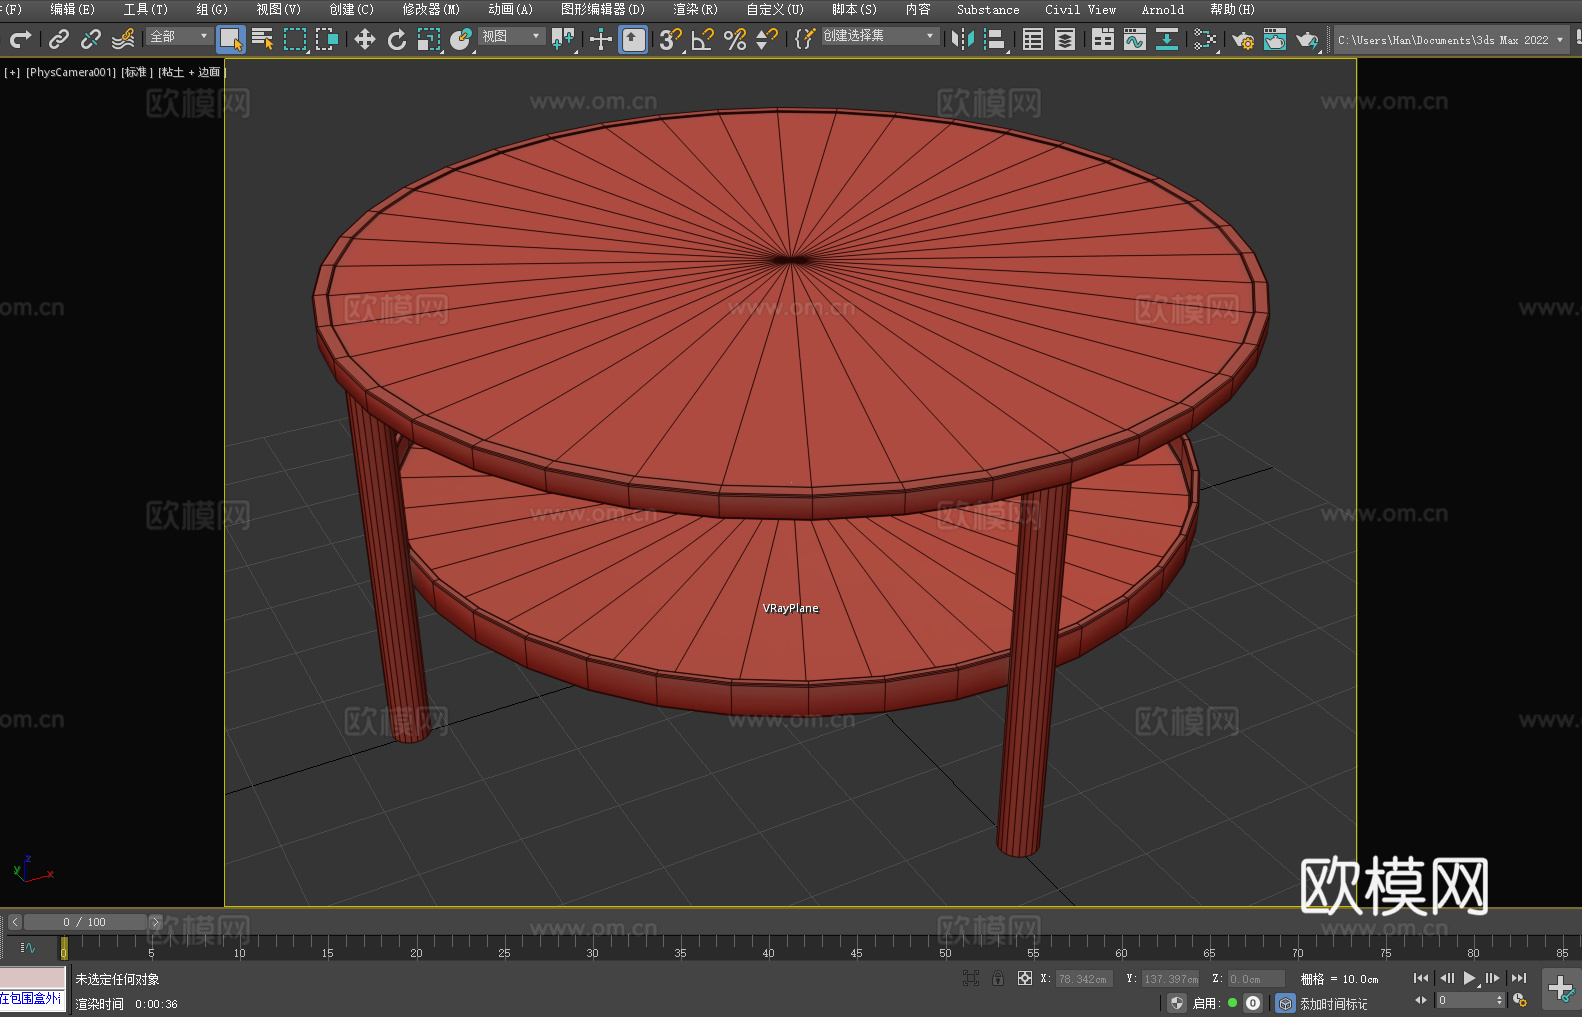
Task: Expand the project folder path dropdown
Action: [x=1559, y=40]
